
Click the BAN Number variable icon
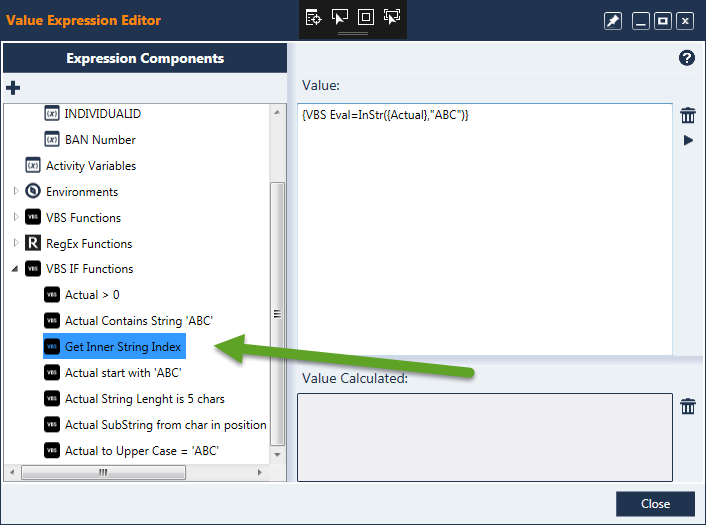(52, 140)
